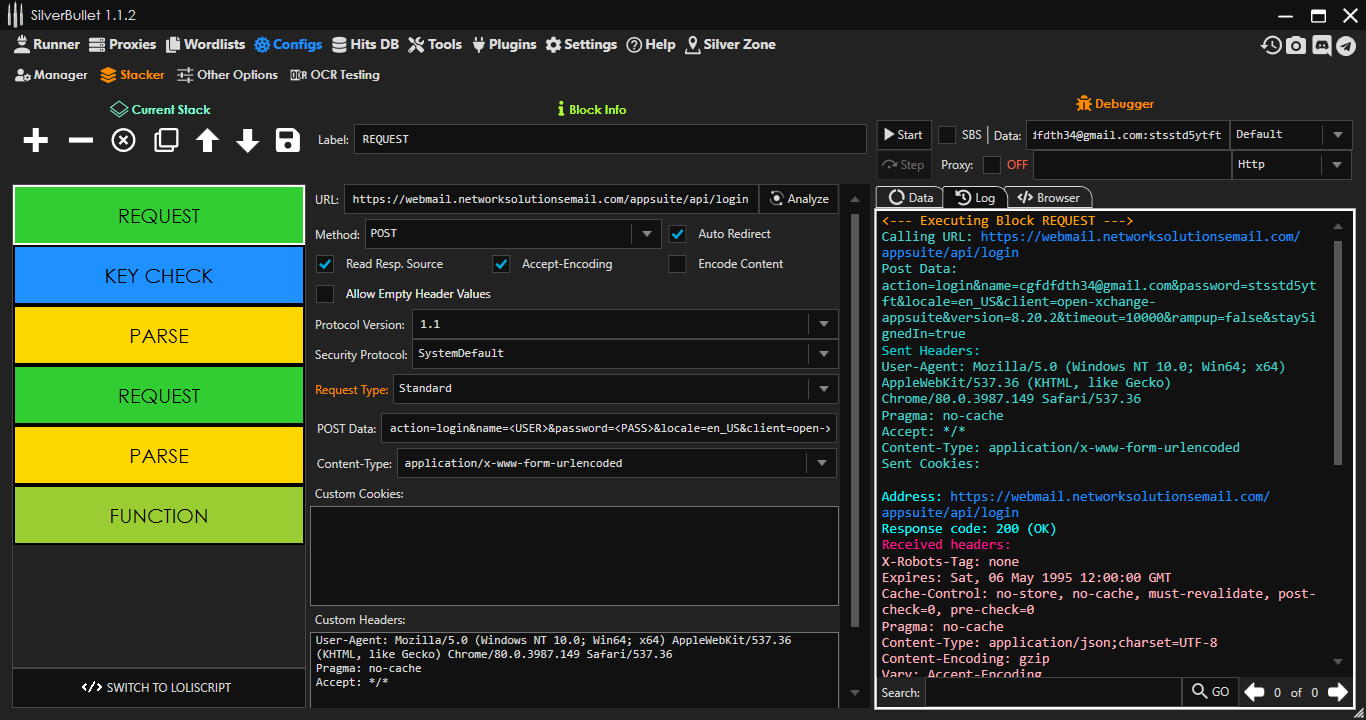Remove selected block with minus icon
Viewport: 1366px width, 720px height.
[x=80, y=141]
